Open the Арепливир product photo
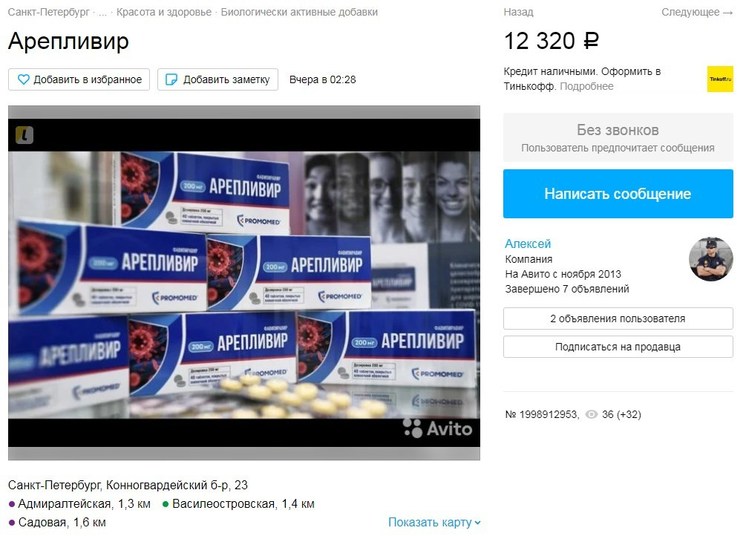746x539 pixels. (x=244, y=283)
